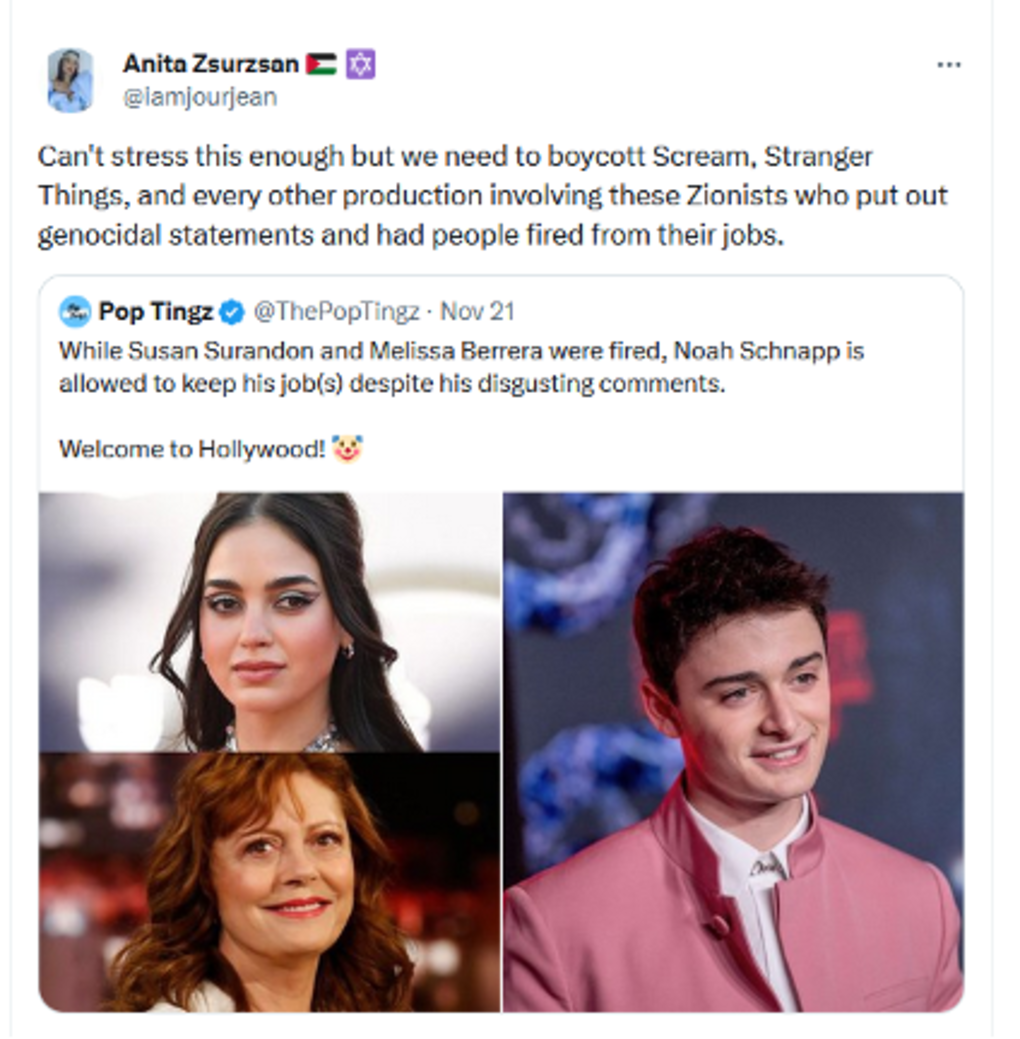
Task: Click the @ThePopTingz handle
Action: click(x=336, y=312)
